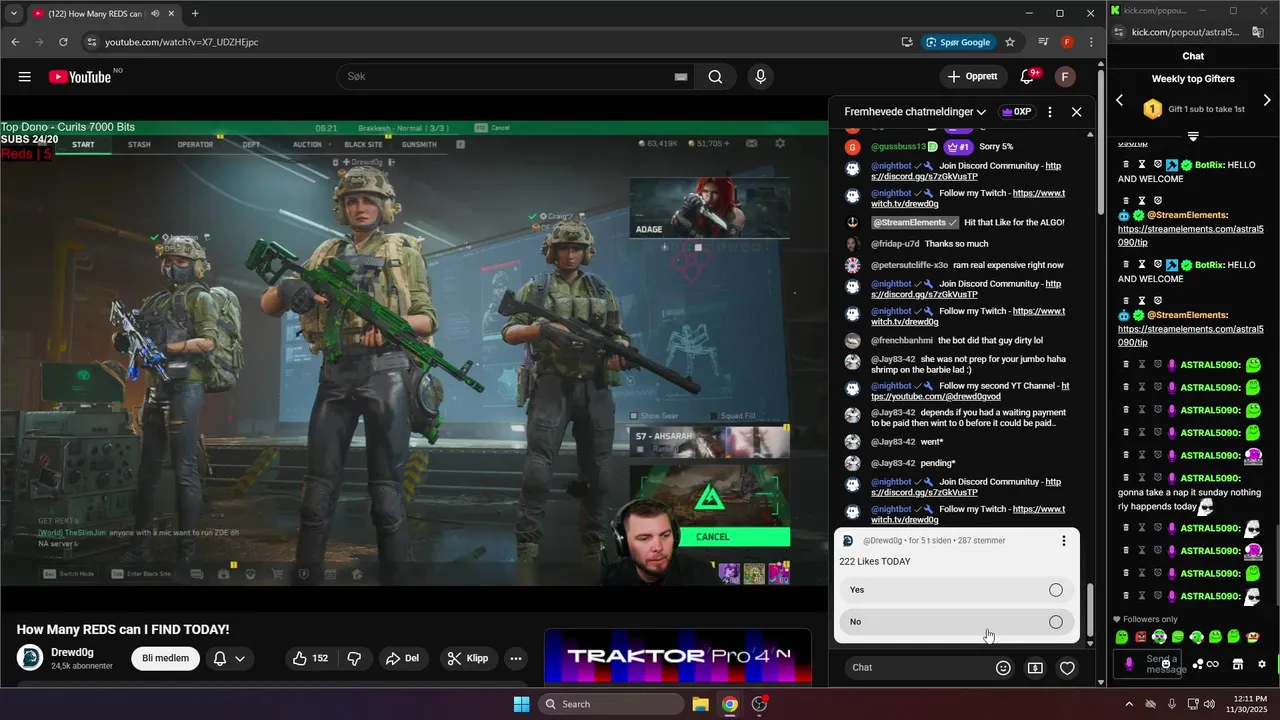Open Chrome media controls icon
1280x720 pixels.
(1043, 42)
